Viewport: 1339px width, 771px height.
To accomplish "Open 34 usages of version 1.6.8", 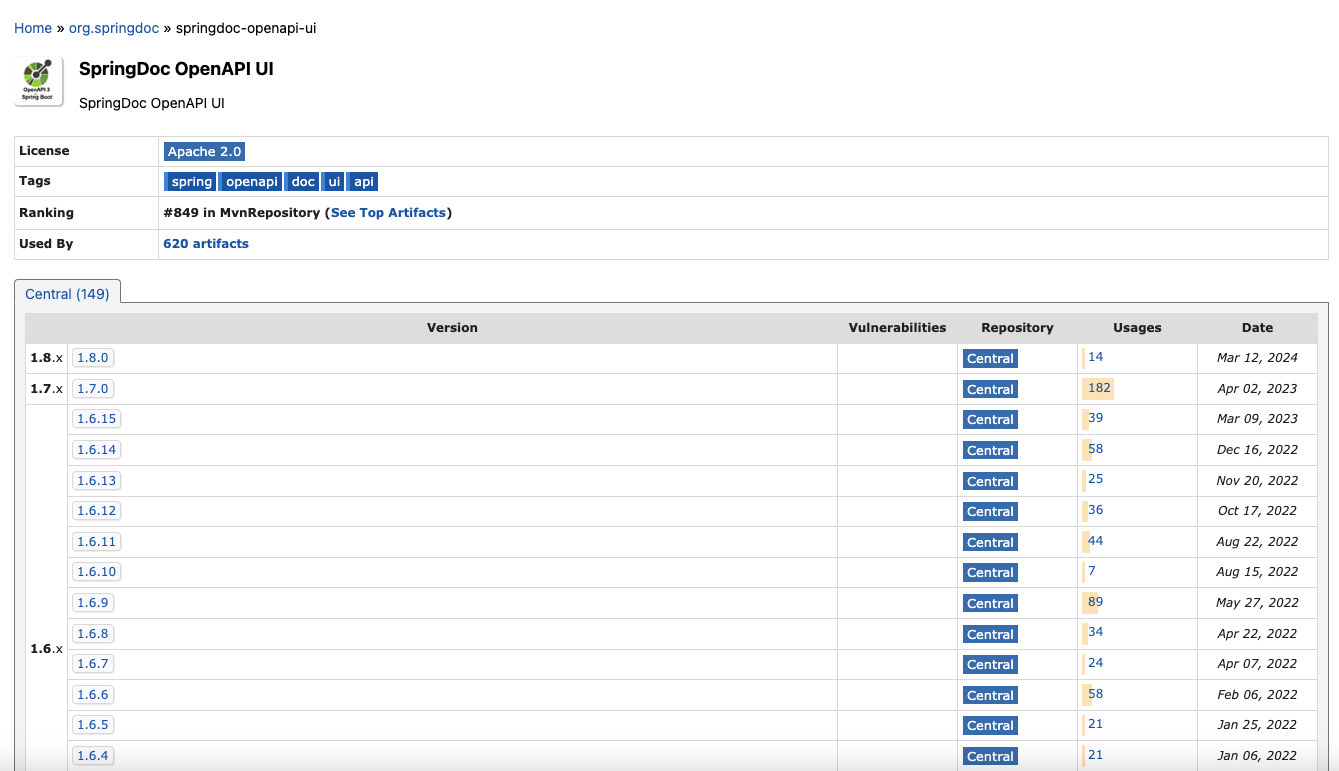I will point(1095,632).
